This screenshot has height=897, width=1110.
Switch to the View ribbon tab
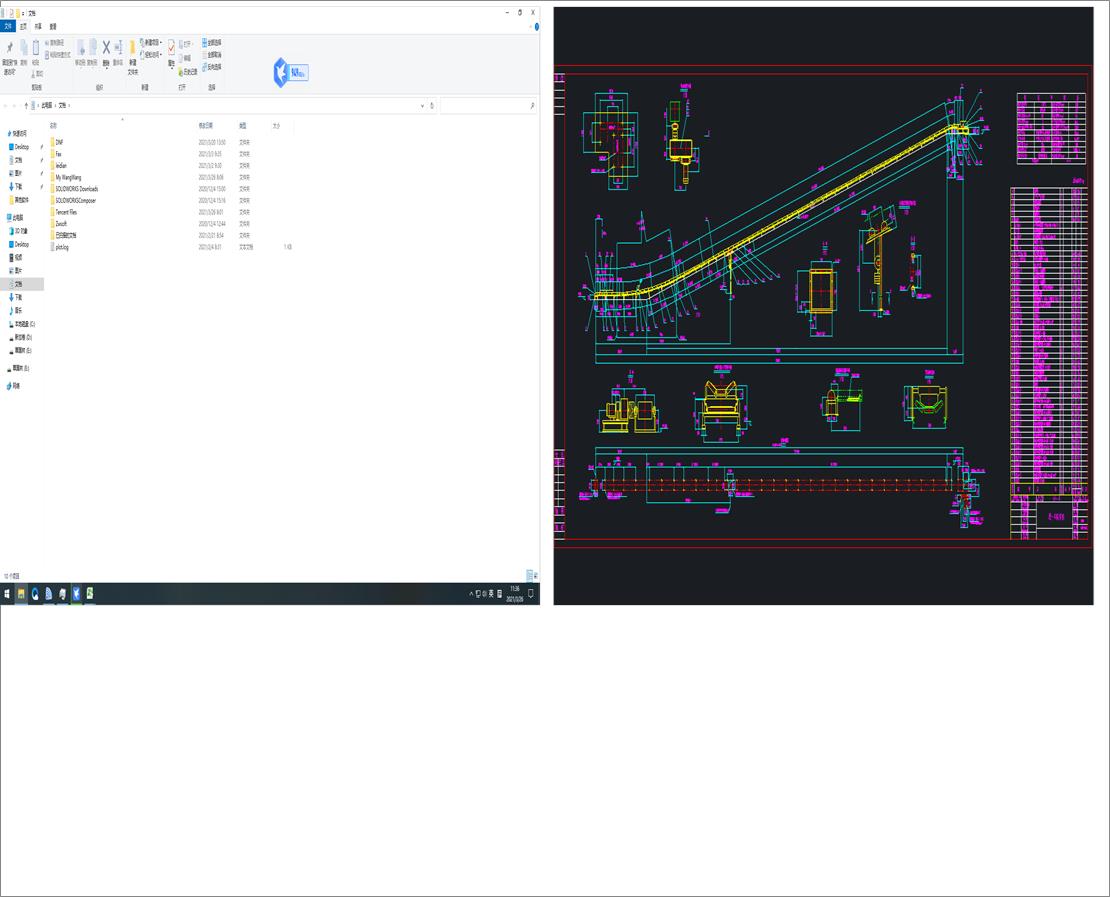[53, 26]
